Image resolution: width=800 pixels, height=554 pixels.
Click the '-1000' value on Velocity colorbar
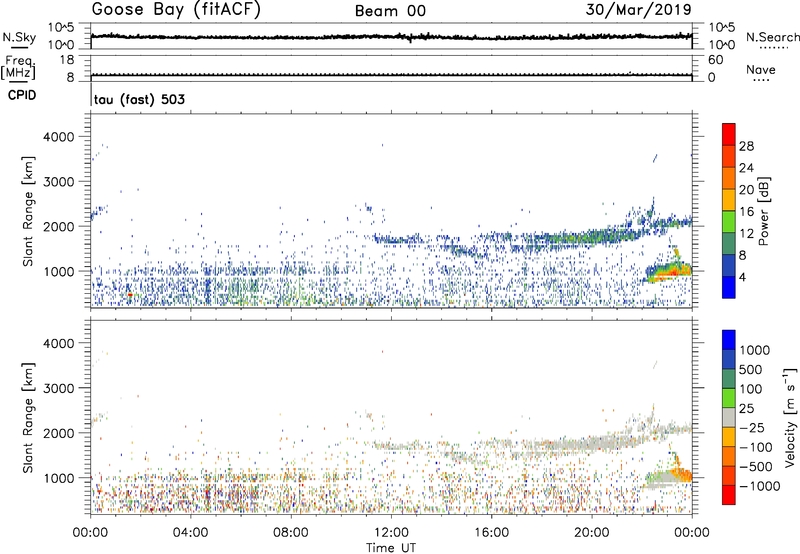click(760, 486)
